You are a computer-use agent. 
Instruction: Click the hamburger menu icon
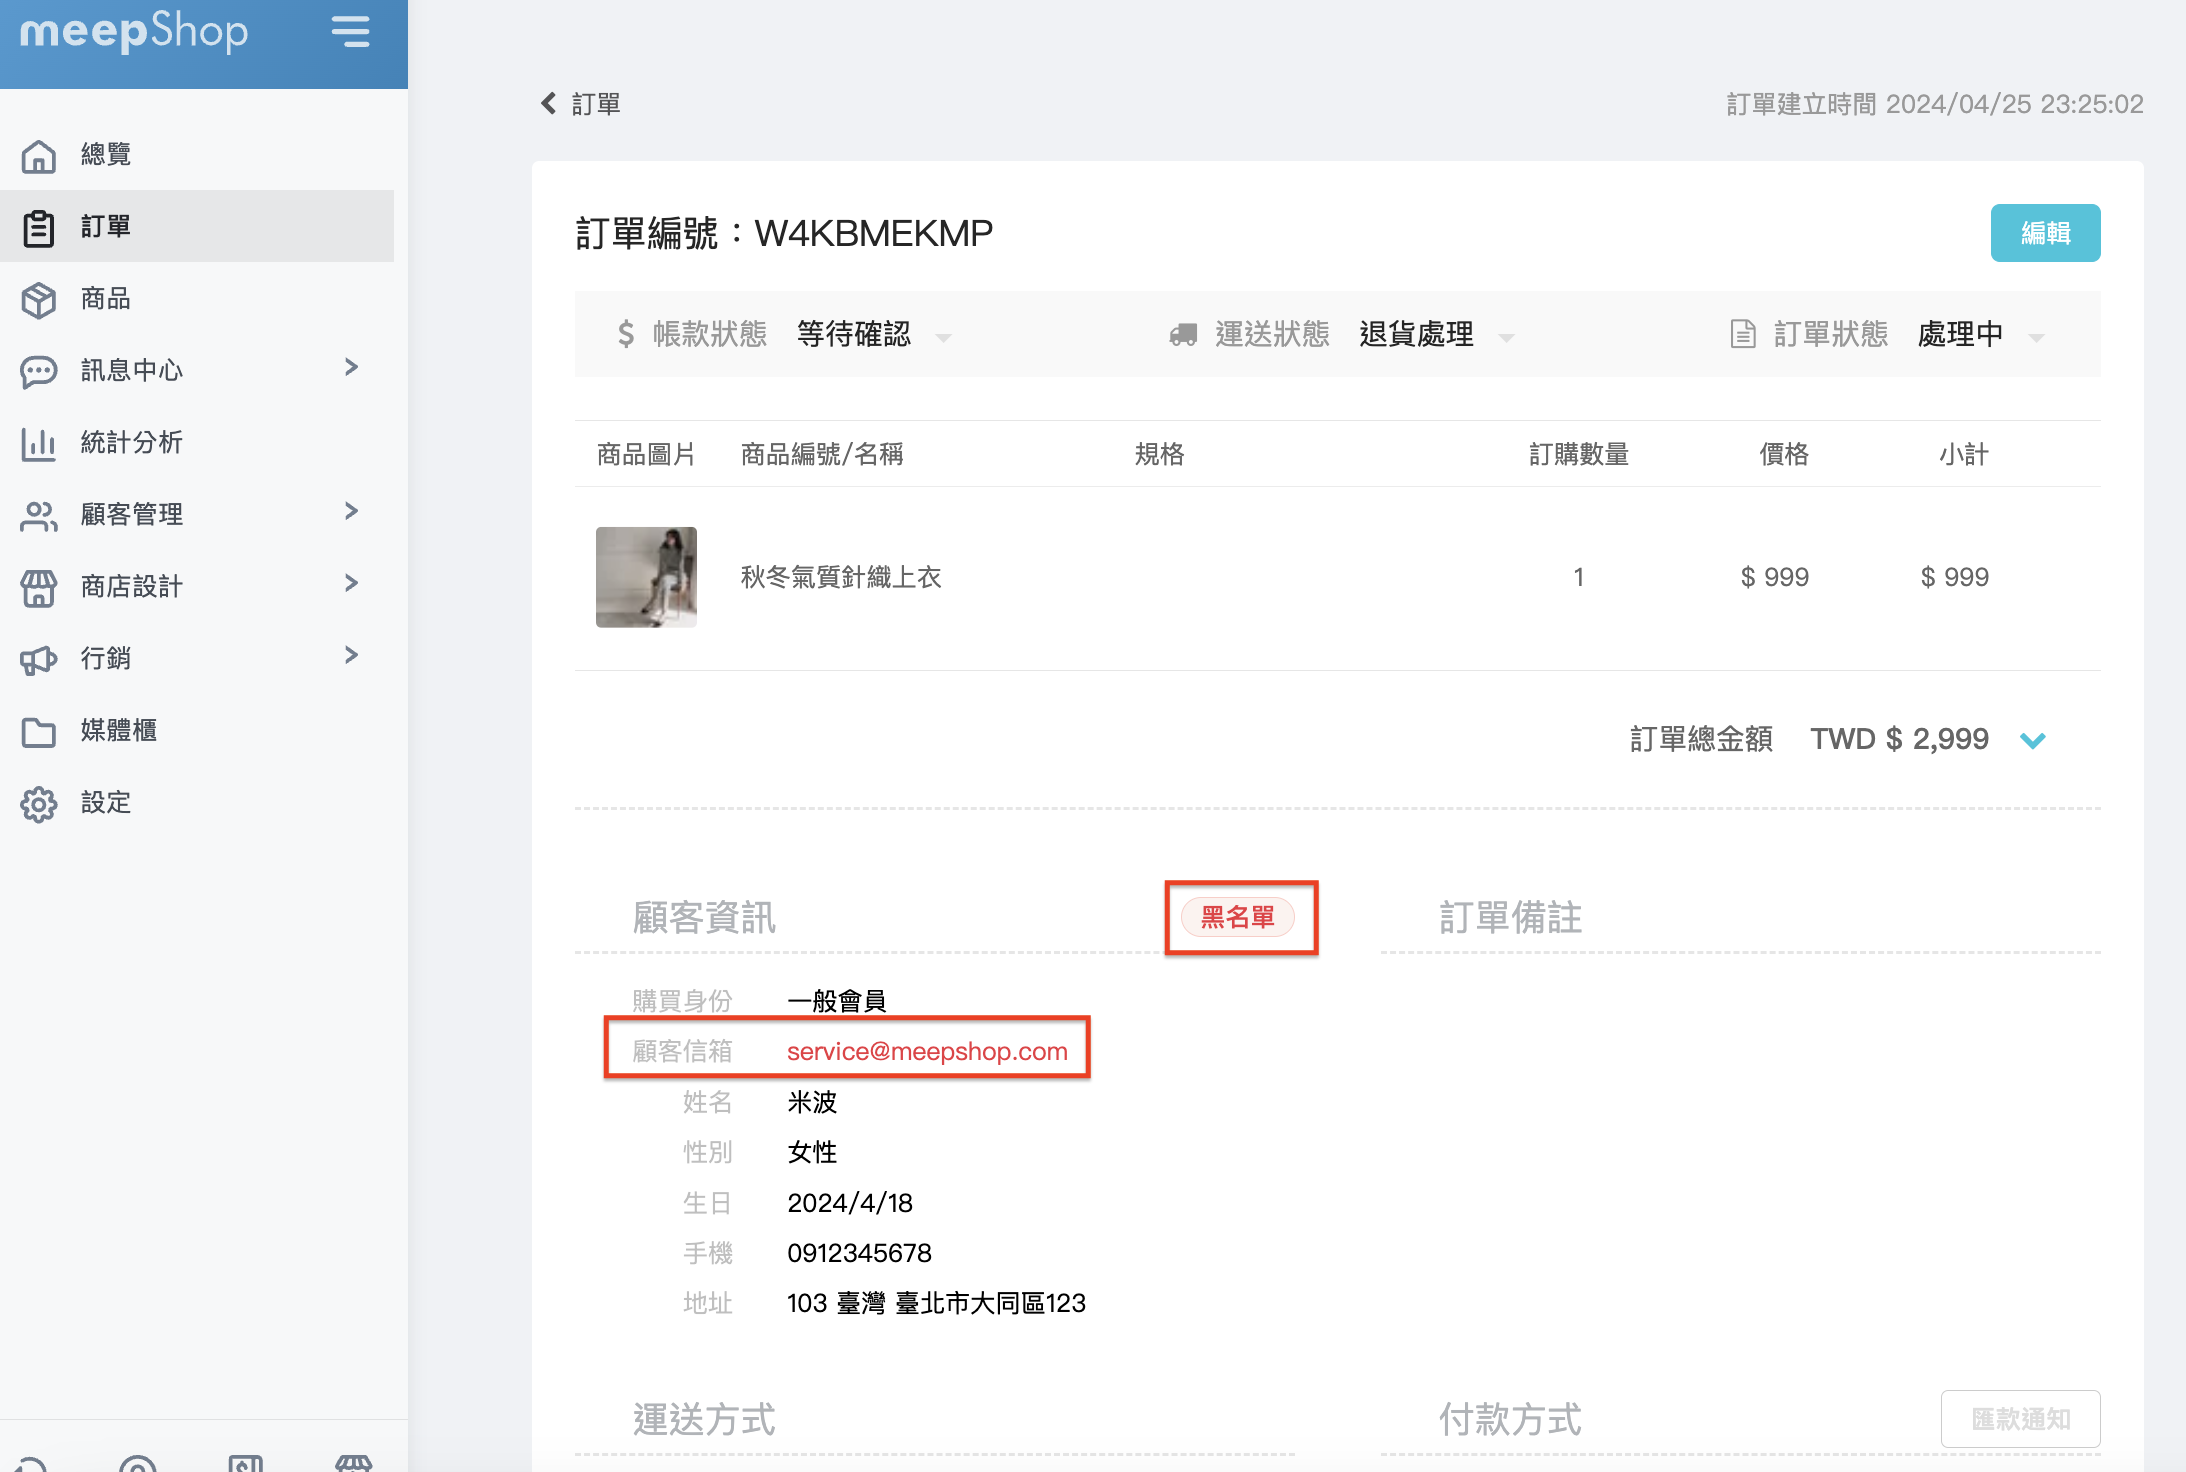tap(350, 32)
